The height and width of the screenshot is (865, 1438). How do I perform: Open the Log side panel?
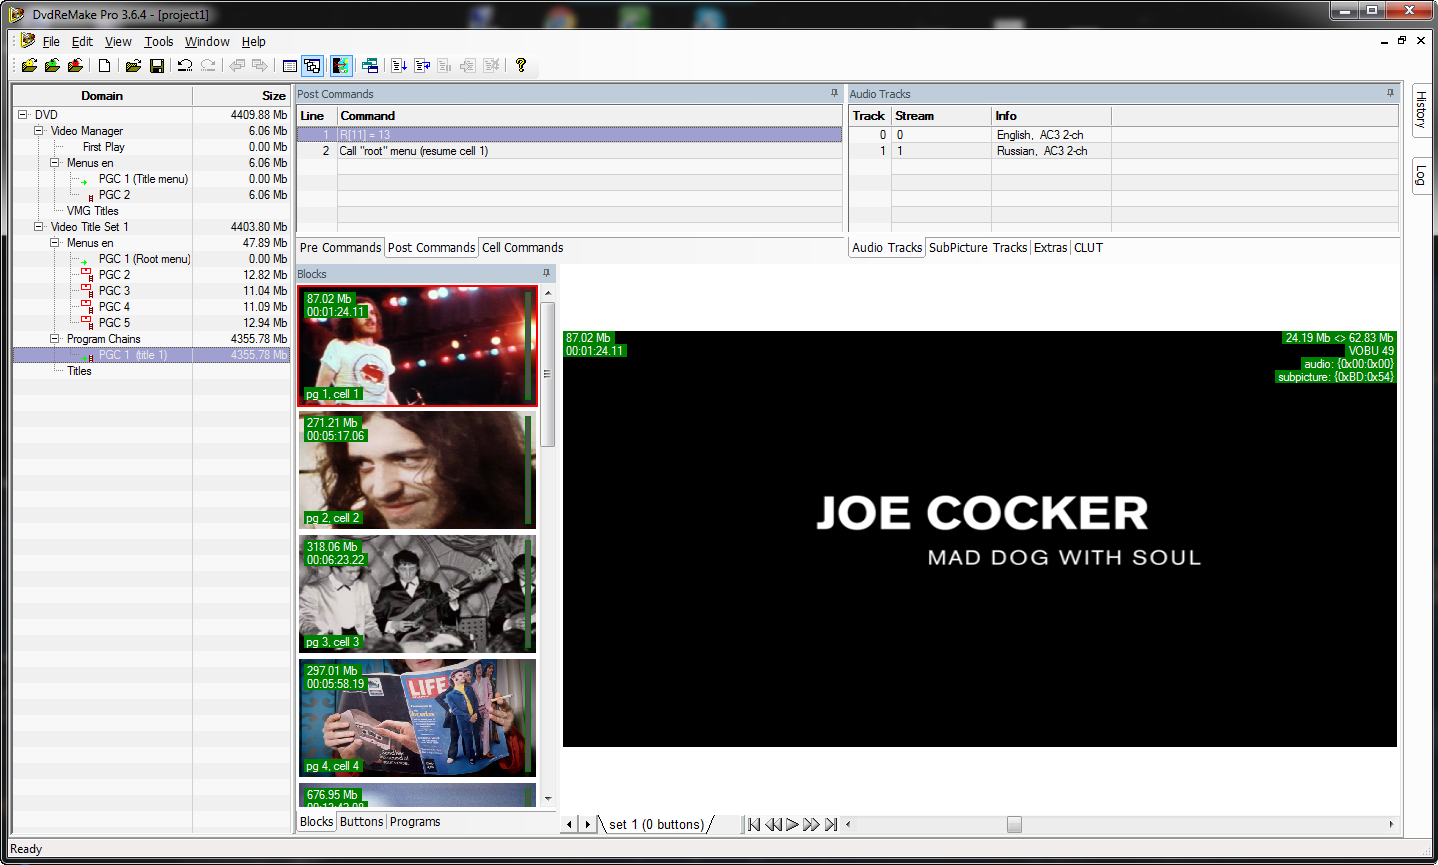tap(1421, 176)
